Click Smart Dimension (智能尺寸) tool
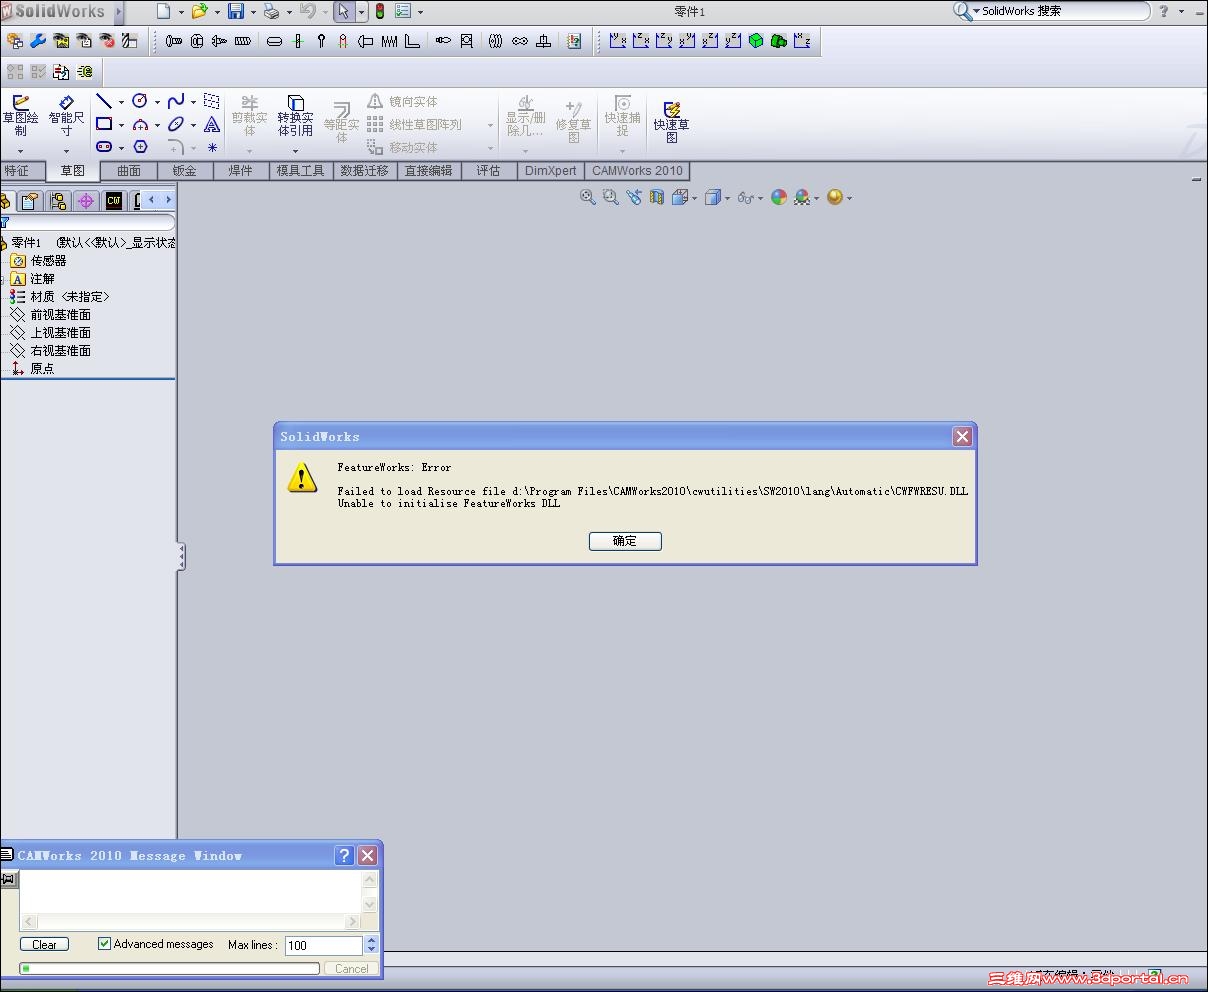The image size is (1208, 992). (66, 117)
